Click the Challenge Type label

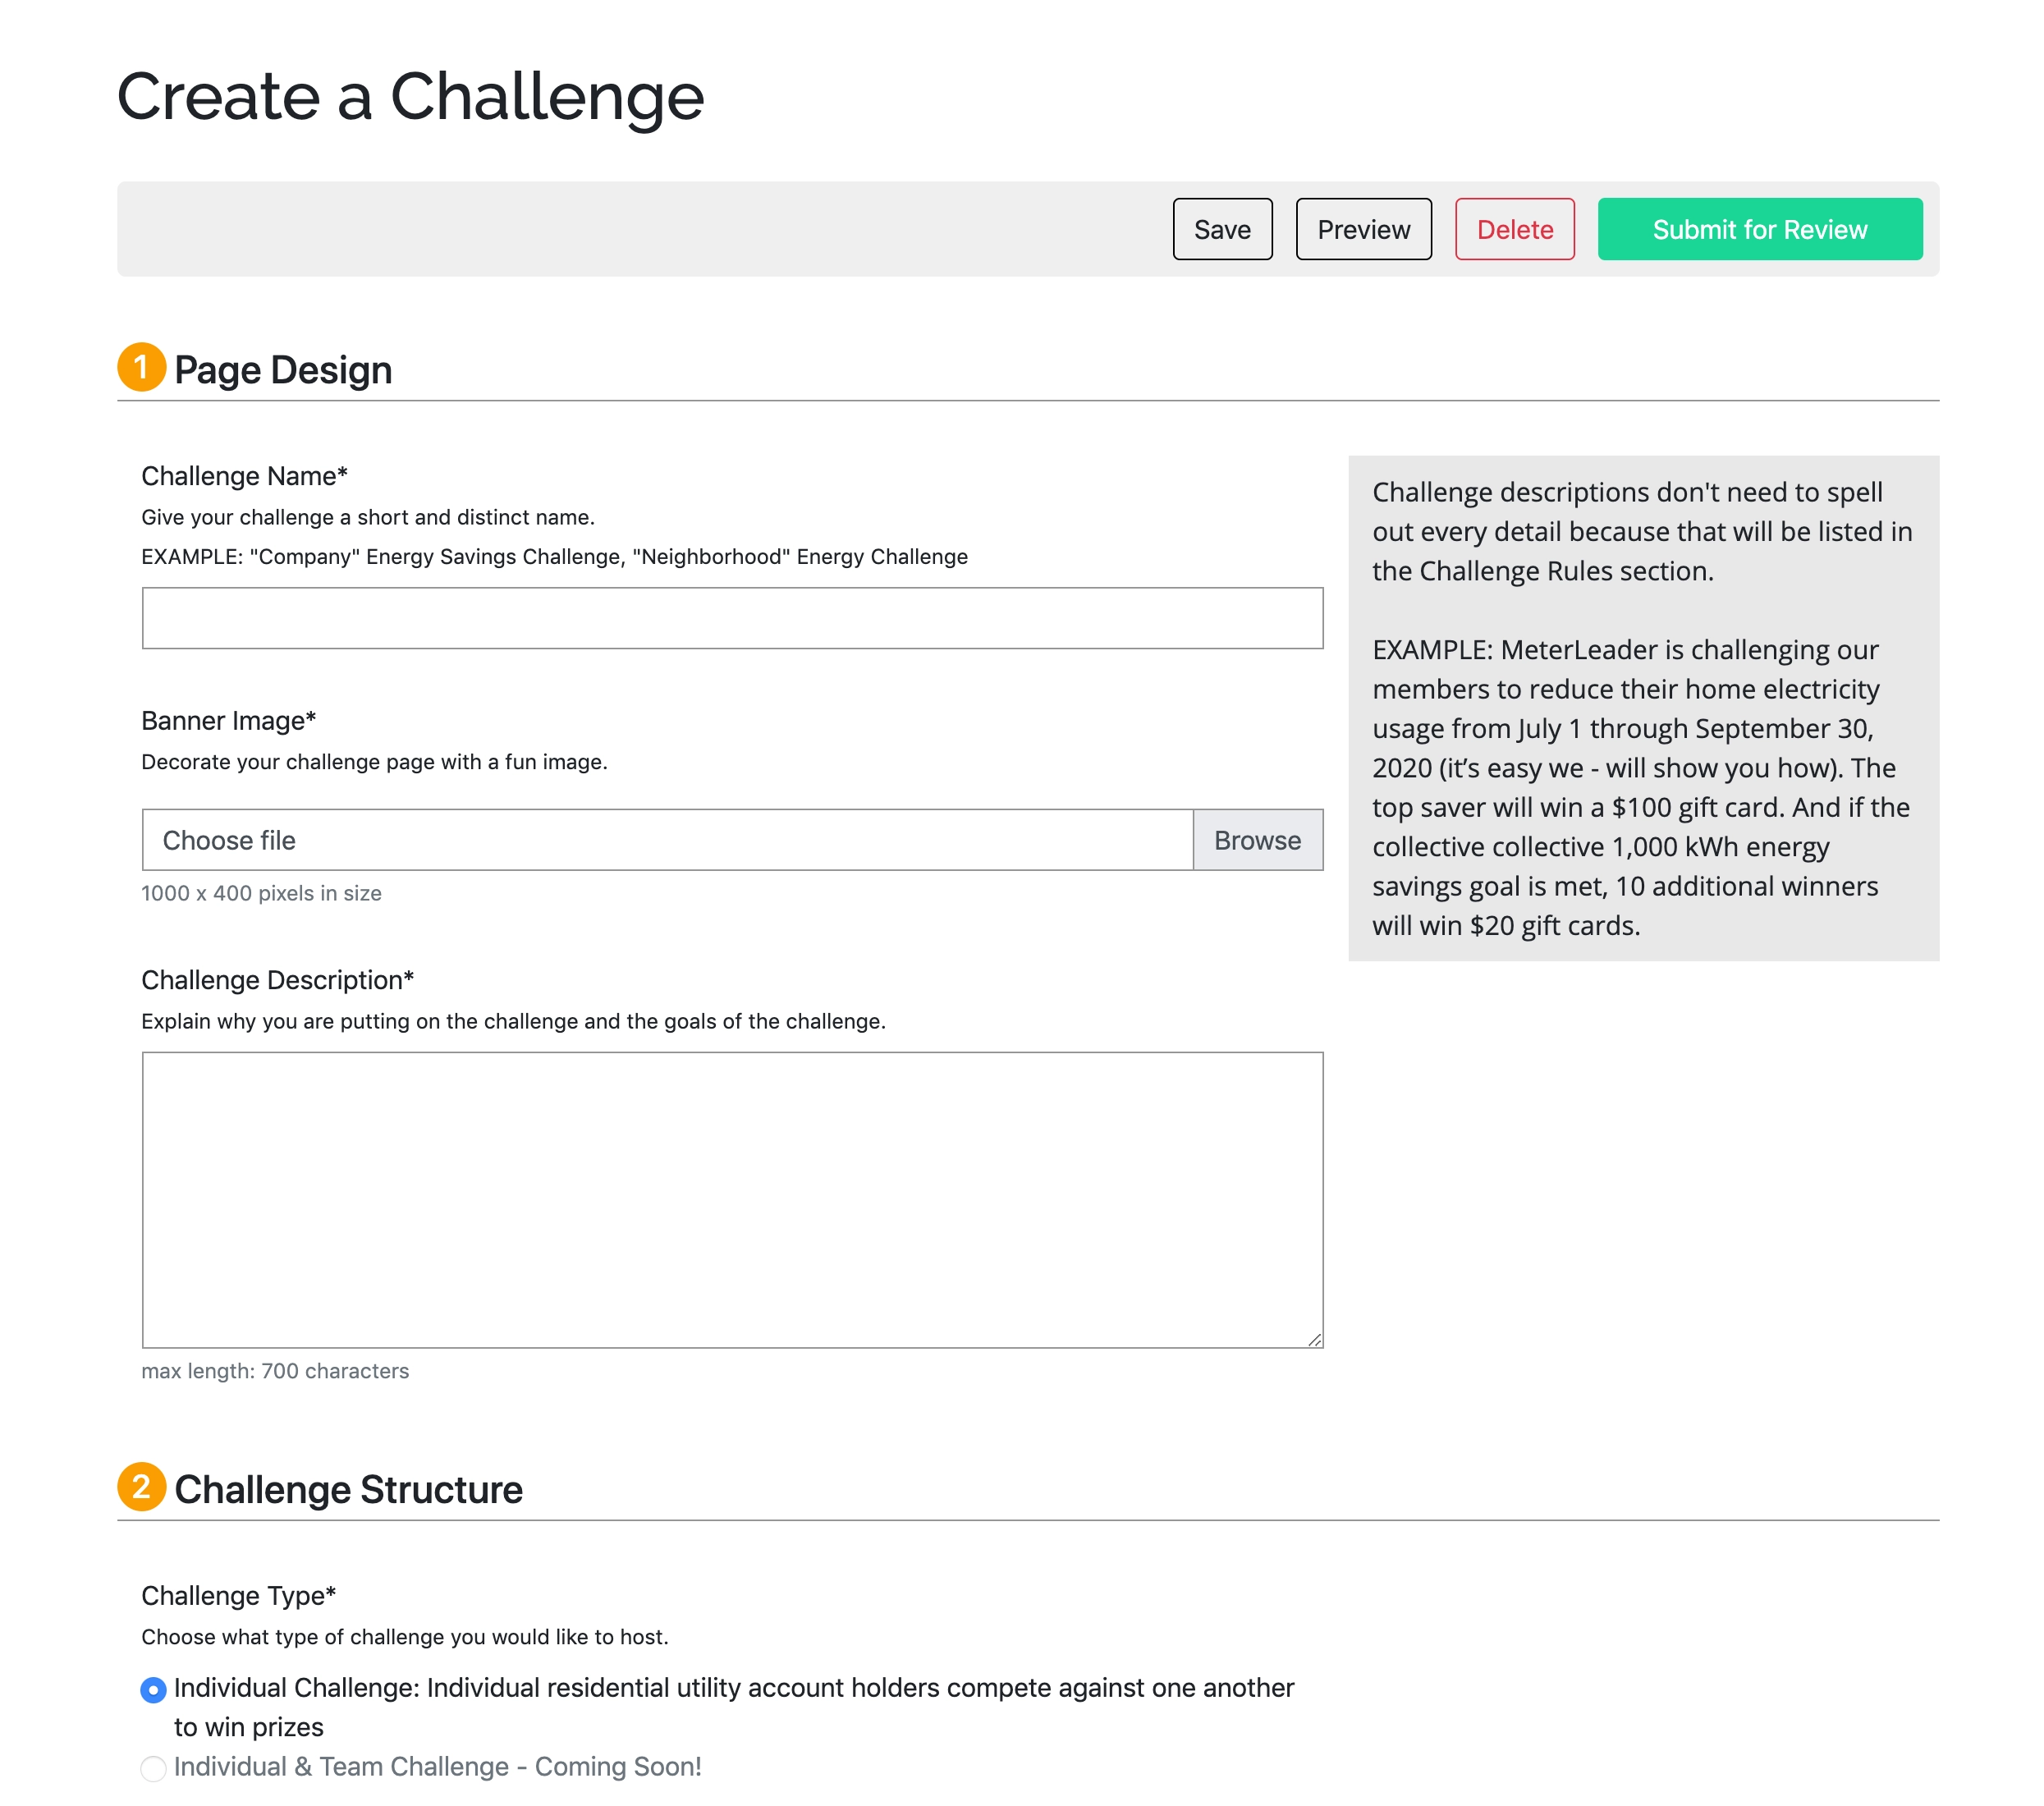pos(238,1595)
